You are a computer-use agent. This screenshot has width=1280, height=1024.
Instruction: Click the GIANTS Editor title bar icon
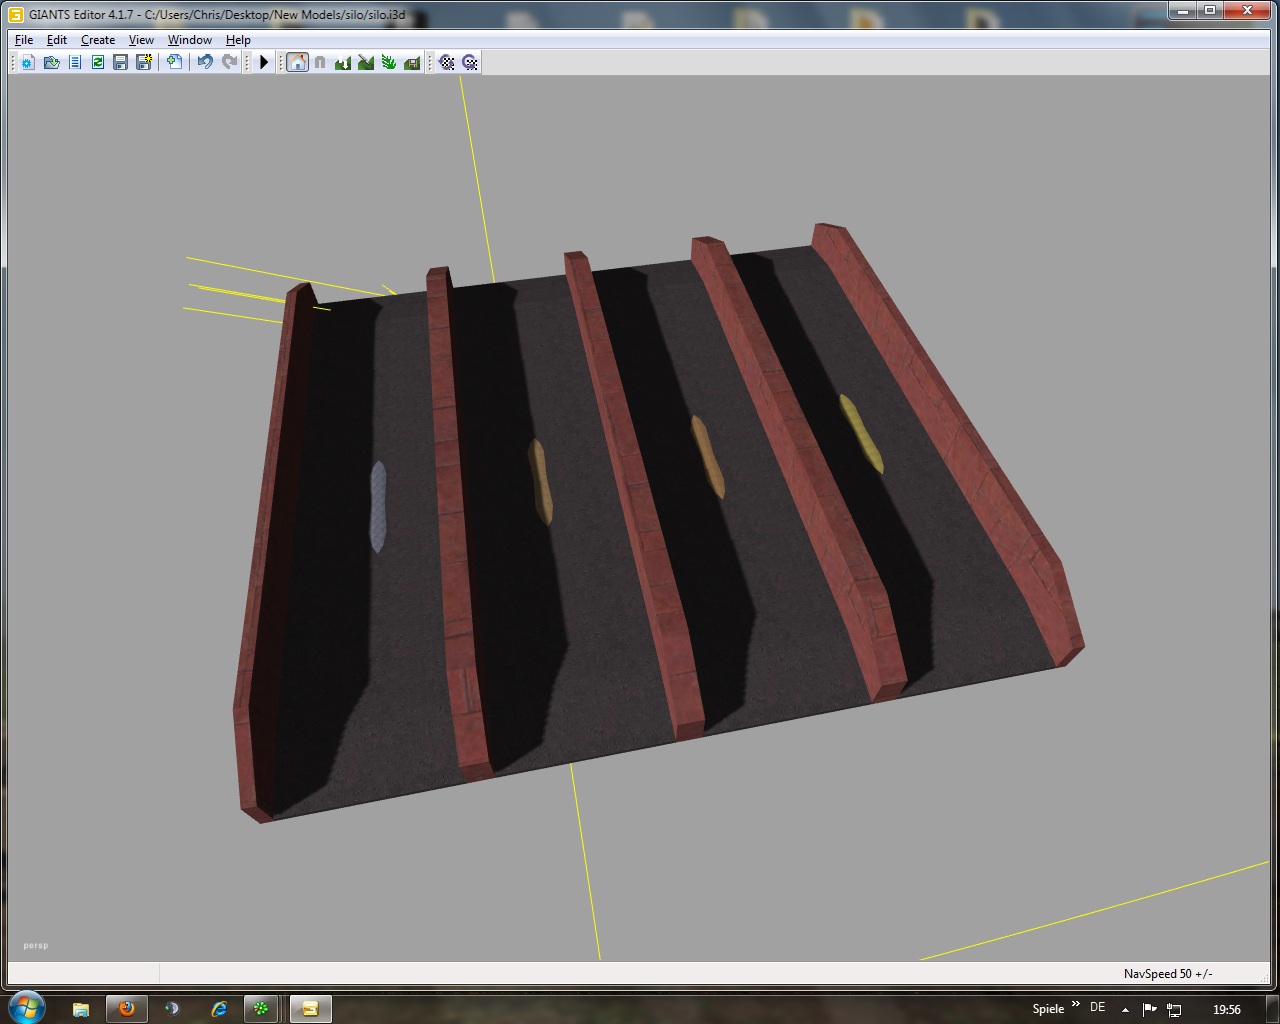coord(15,14)
